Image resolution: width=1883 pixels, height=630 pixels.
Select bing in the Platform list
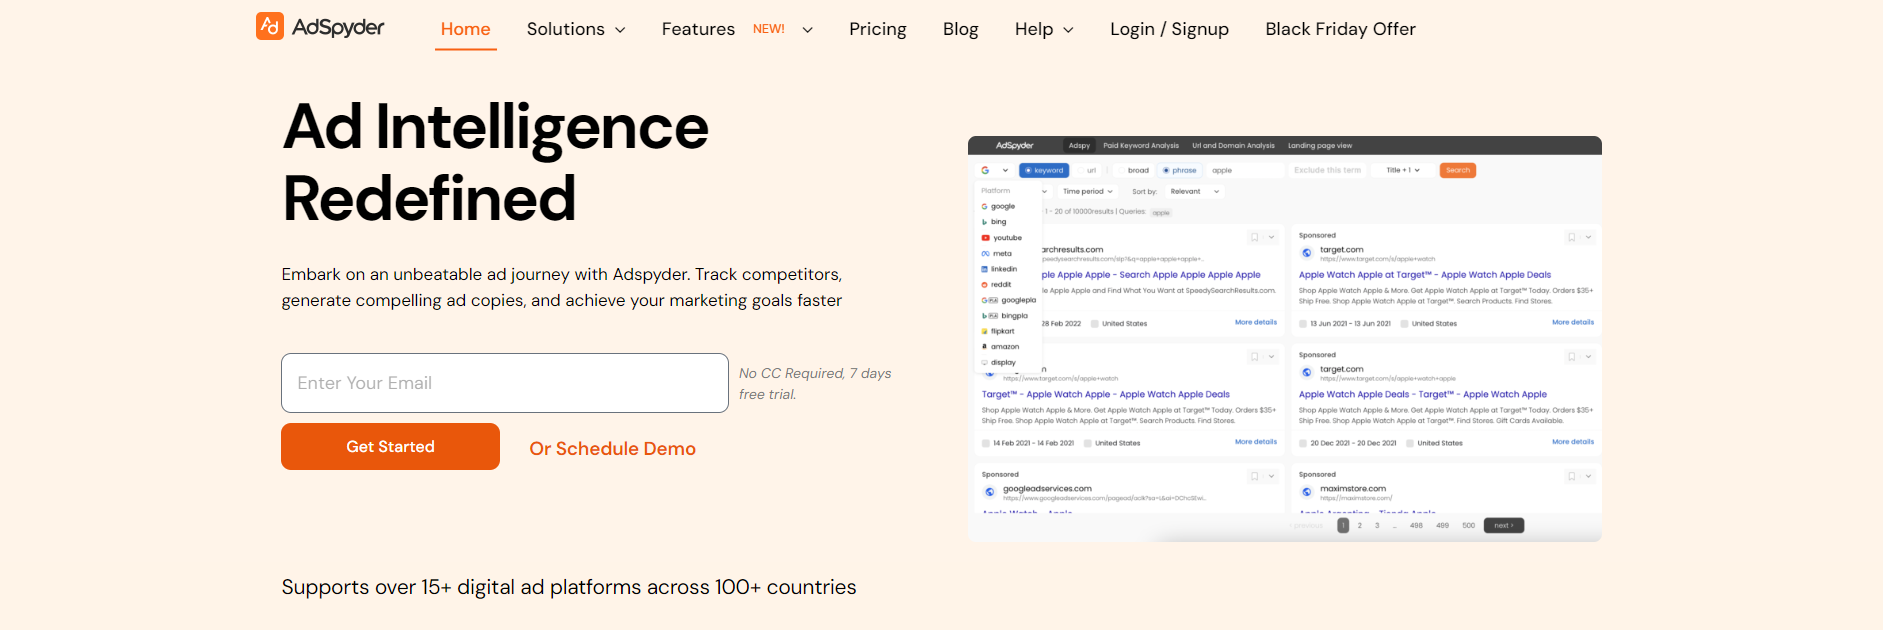[994, 222]
